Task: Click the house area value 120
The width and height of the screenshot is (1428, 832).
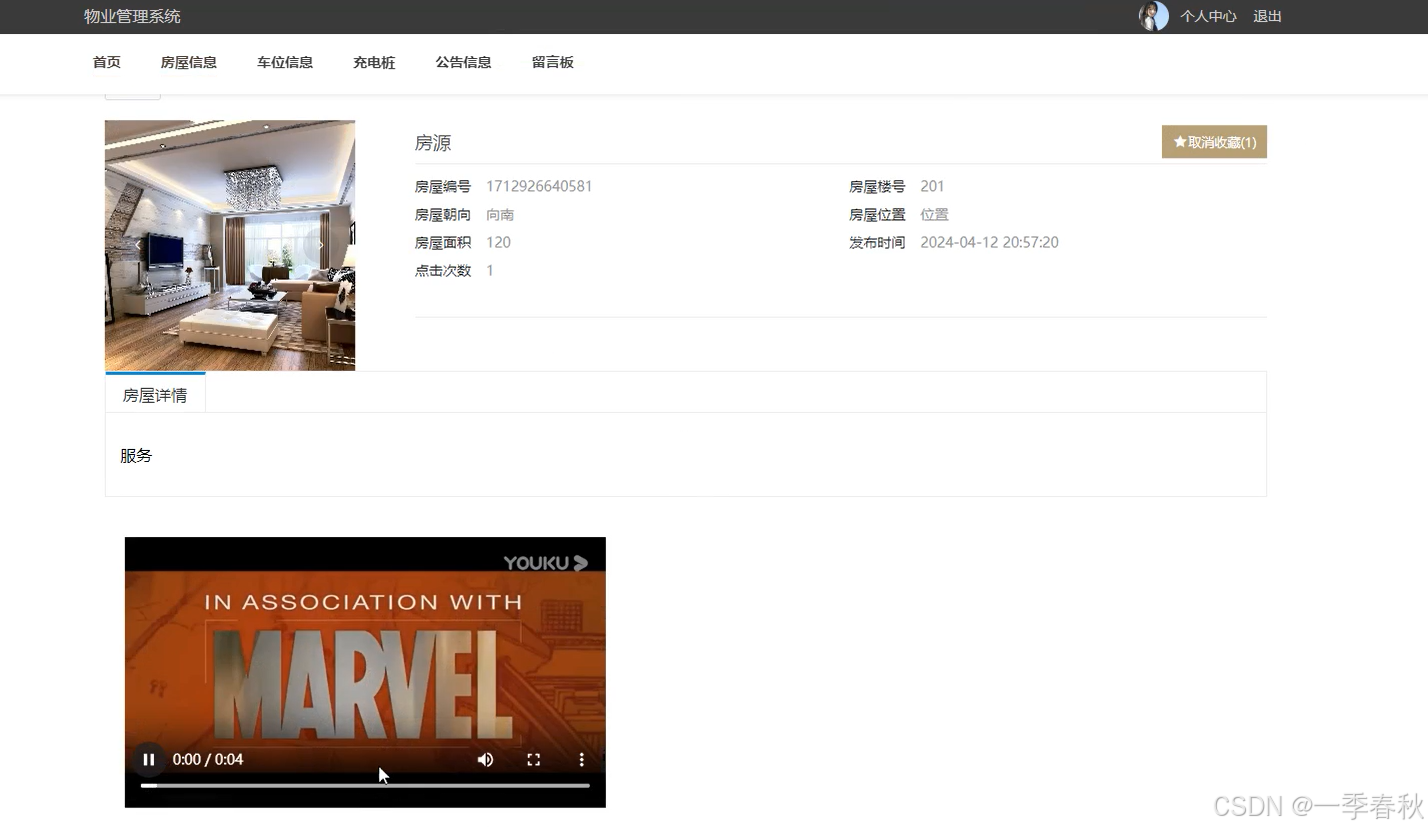Action: pos(498,242)
